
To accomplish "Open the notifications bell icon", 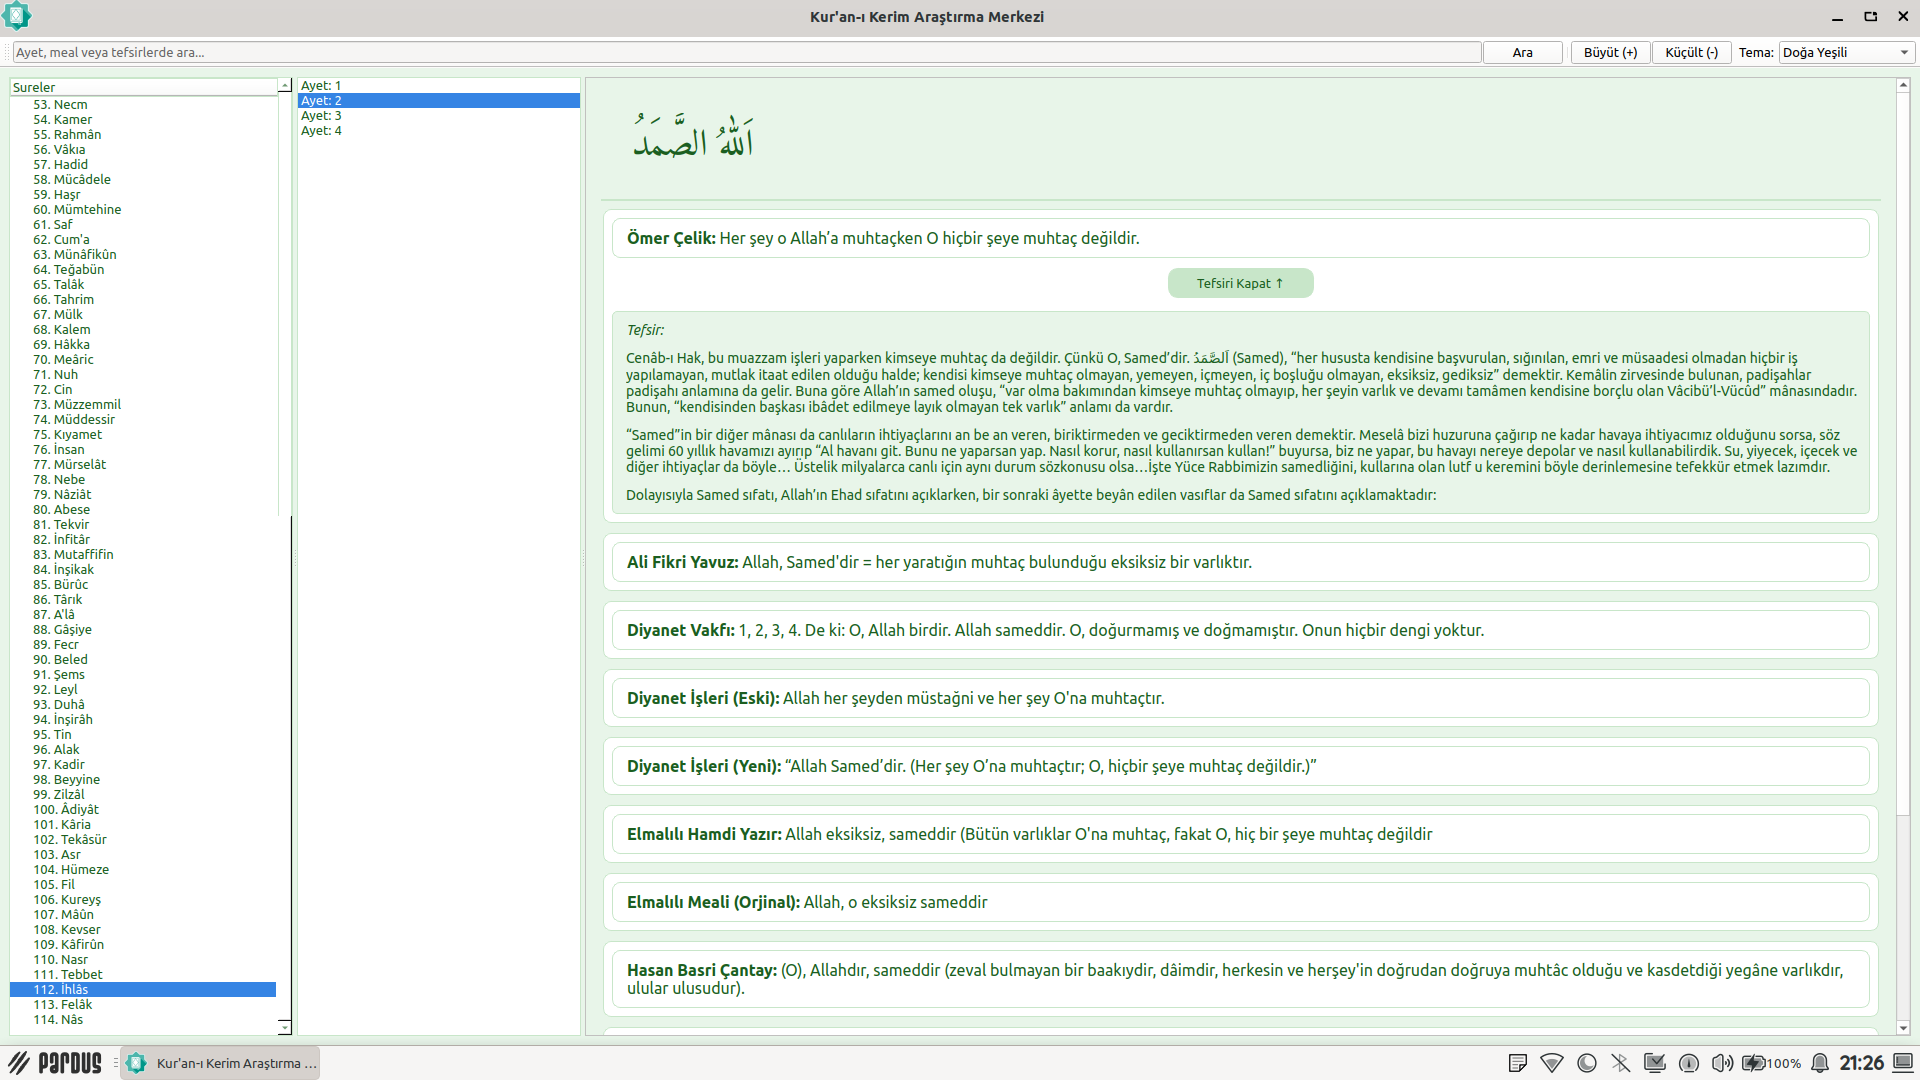I will [x=1820, y=1063].
